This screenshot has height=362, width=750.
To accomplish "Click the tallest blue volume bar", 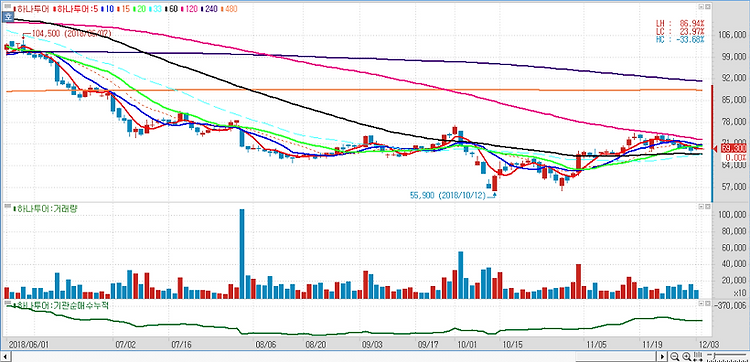I will tap(242, 254).
